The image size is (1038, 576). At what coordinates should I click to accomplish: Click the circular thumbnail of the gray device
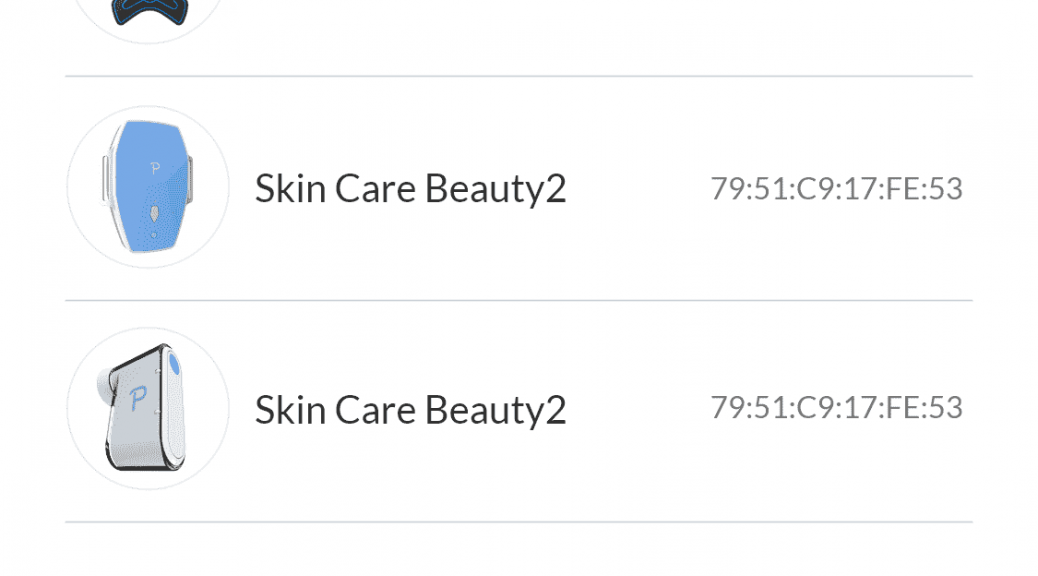[148, 408]
